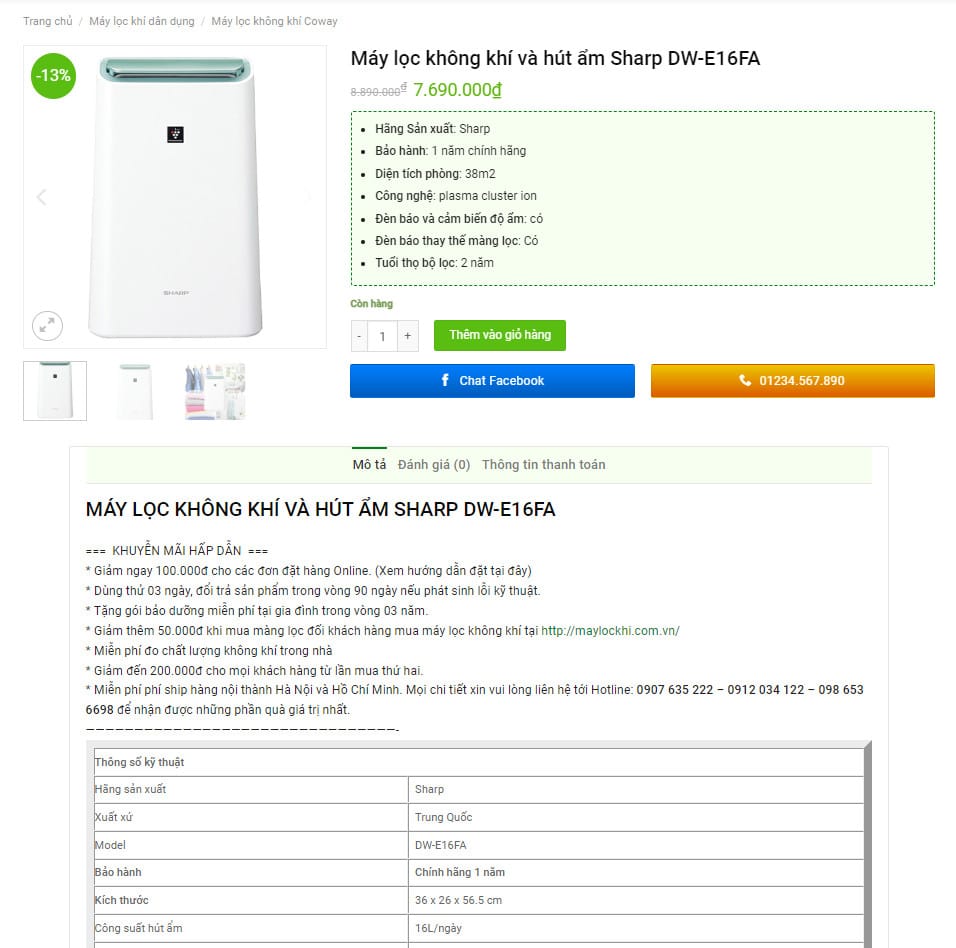Select the first product thumbnail

pos(55,391)
